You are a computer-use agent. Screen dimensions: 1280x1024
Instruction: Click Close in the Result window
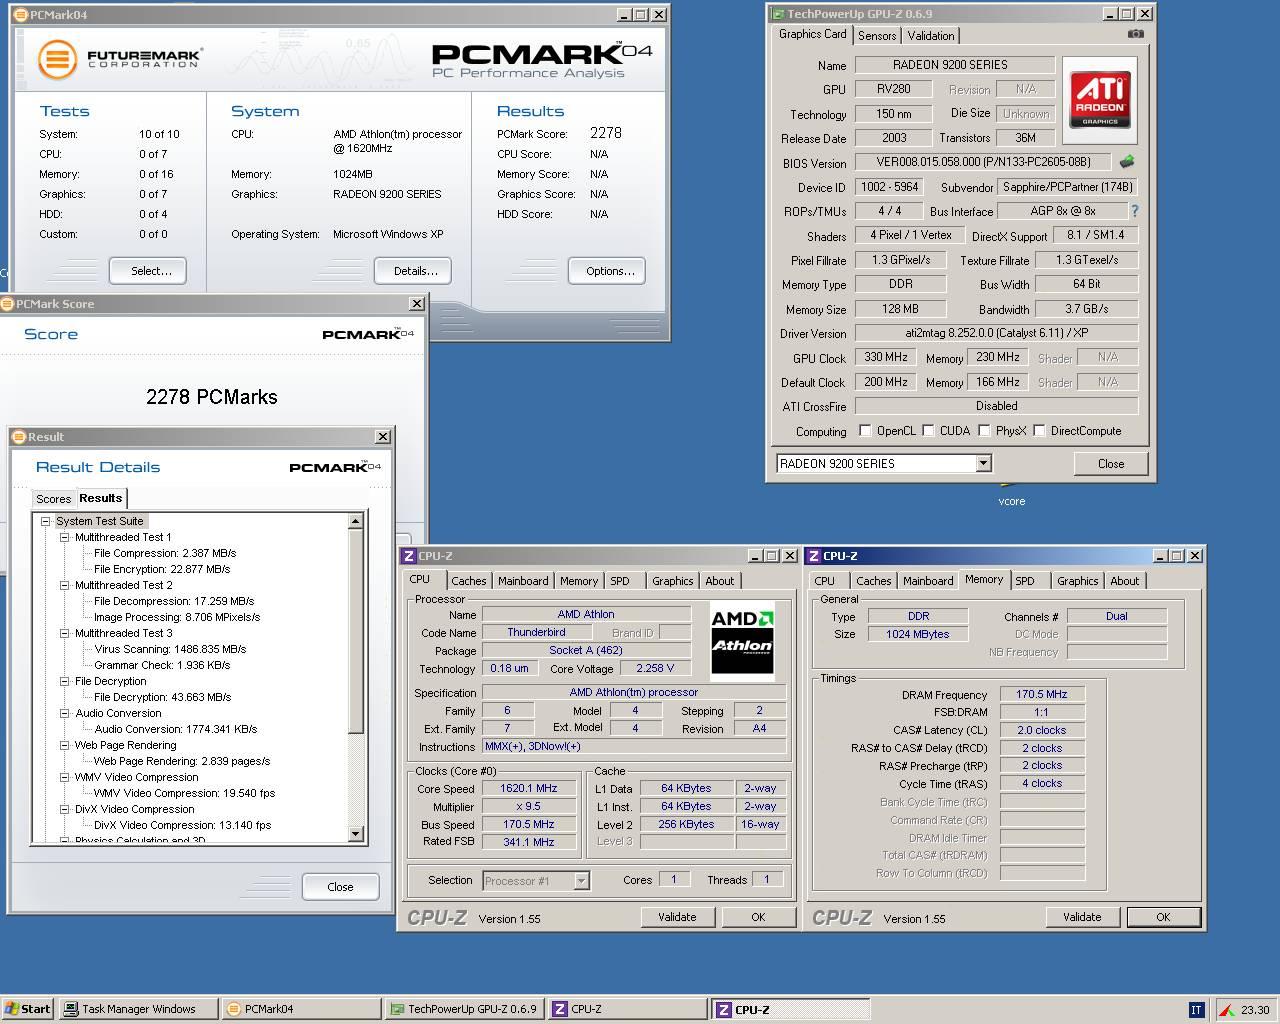click(x=340, y=887)
